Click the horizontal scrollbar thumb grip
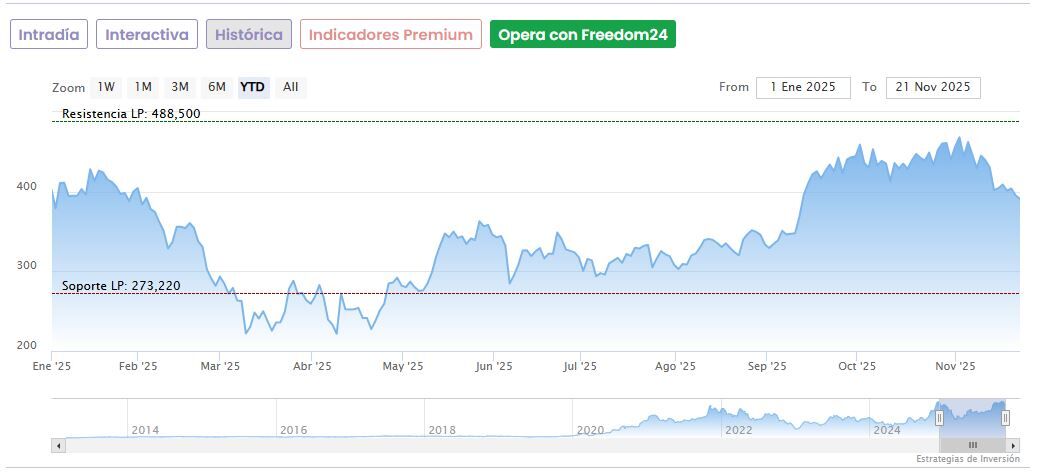Viewport: 1038px width, 474px height. pos(972,445)
